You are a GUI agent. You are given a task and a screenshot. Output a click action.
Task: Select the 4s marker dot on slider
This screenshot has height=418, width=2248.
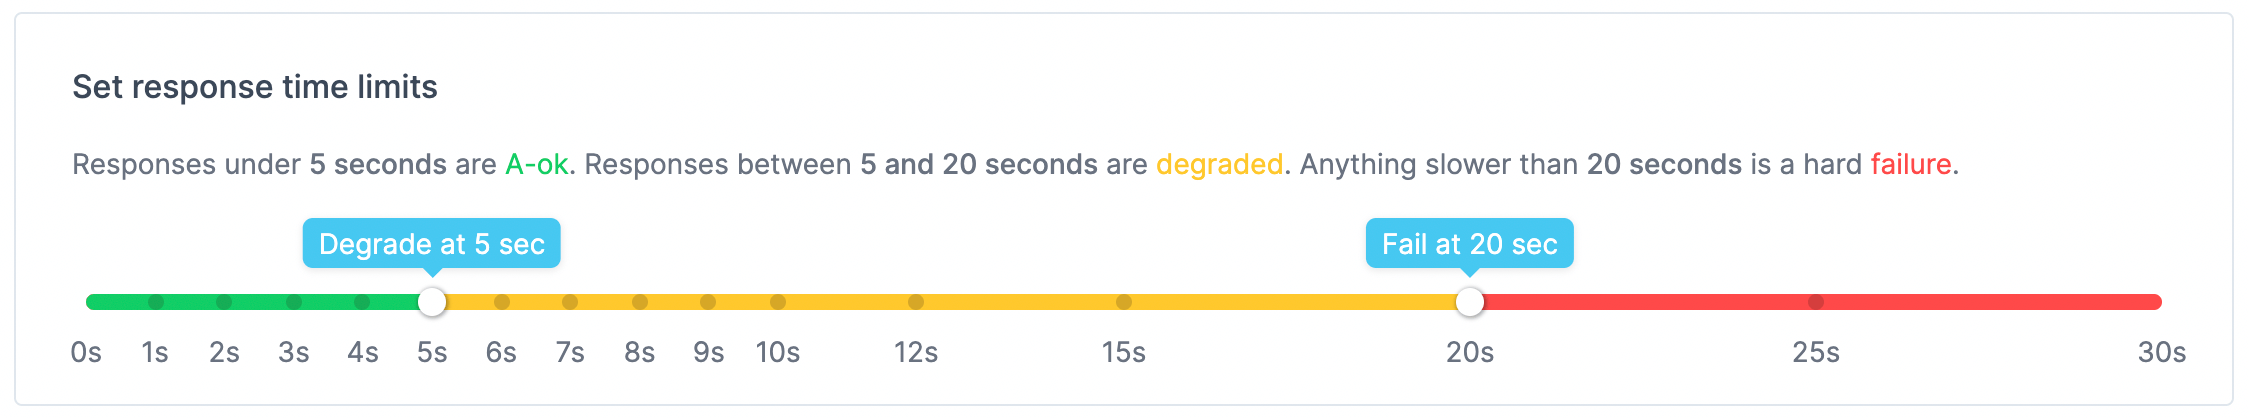click(x=362, y=302)
